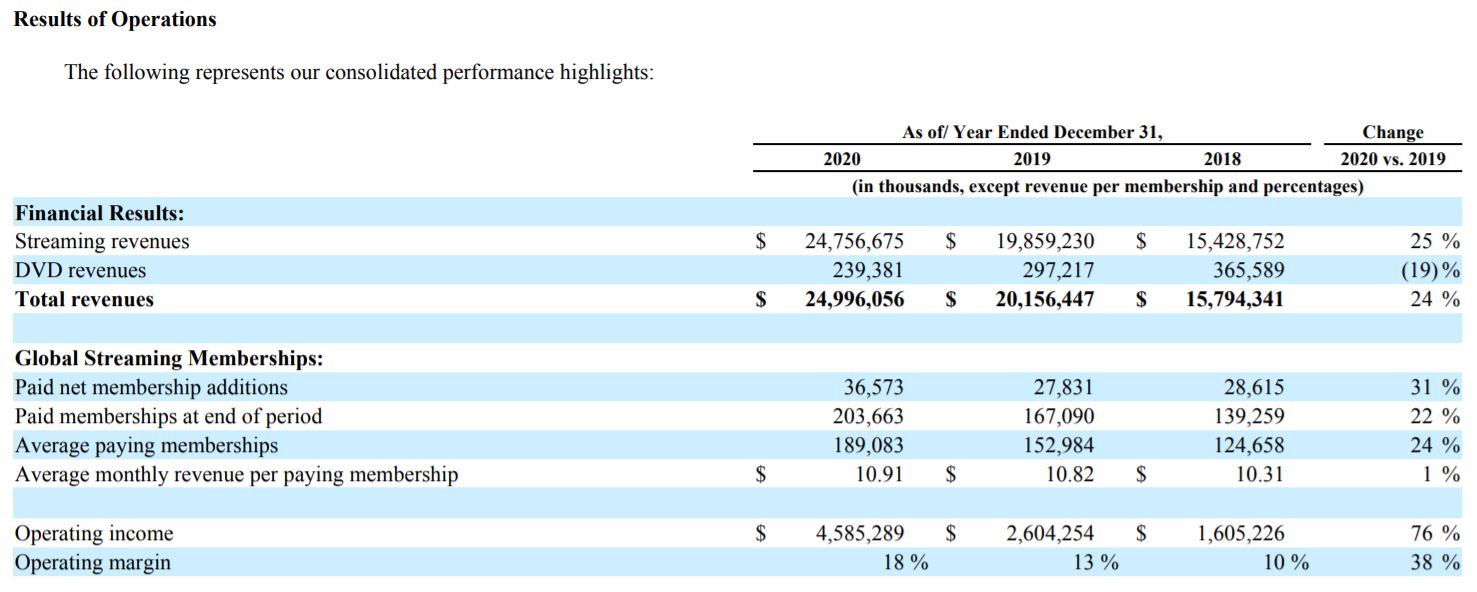Click the "Global Streaming Memberships:" section header
The width and height of the screenshot is (1477, 592).
coord(169,358)
